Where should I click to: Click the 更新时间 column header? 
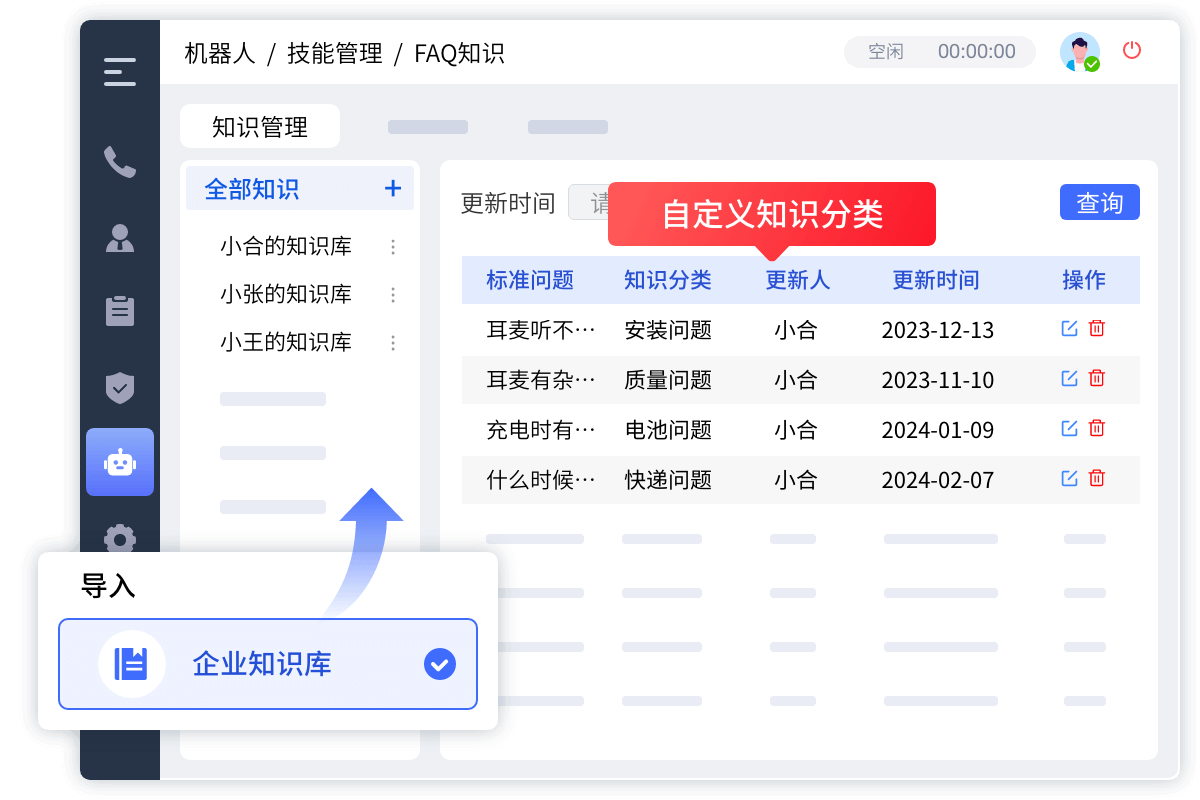tap(936, 280)
